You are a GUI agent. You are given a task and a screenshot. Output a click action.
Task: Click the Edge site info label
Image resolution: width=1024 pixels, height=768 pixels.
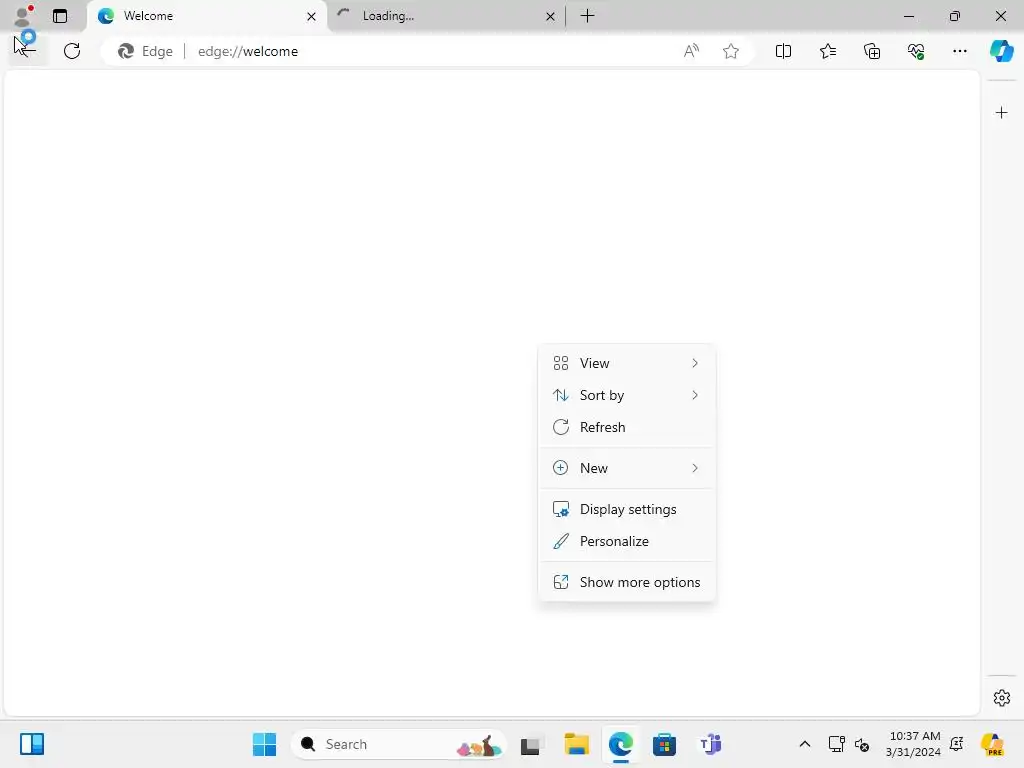(x=146, y=51)
